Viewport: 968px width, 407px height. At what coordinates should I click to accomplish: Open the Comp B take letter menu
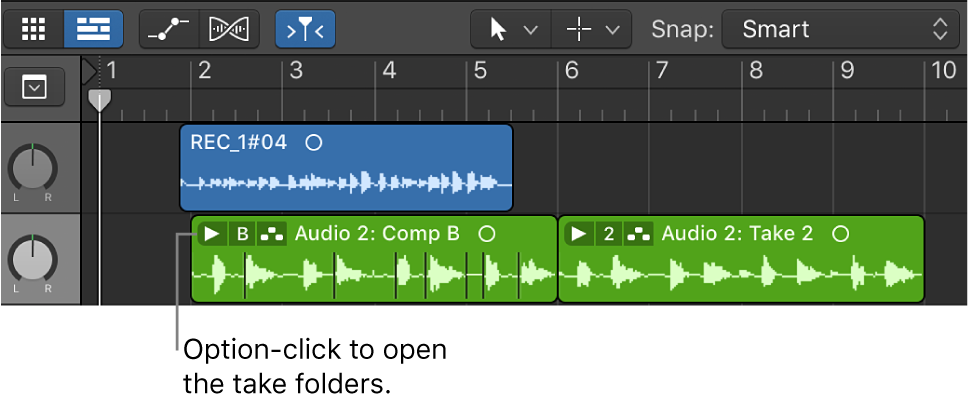241,234
